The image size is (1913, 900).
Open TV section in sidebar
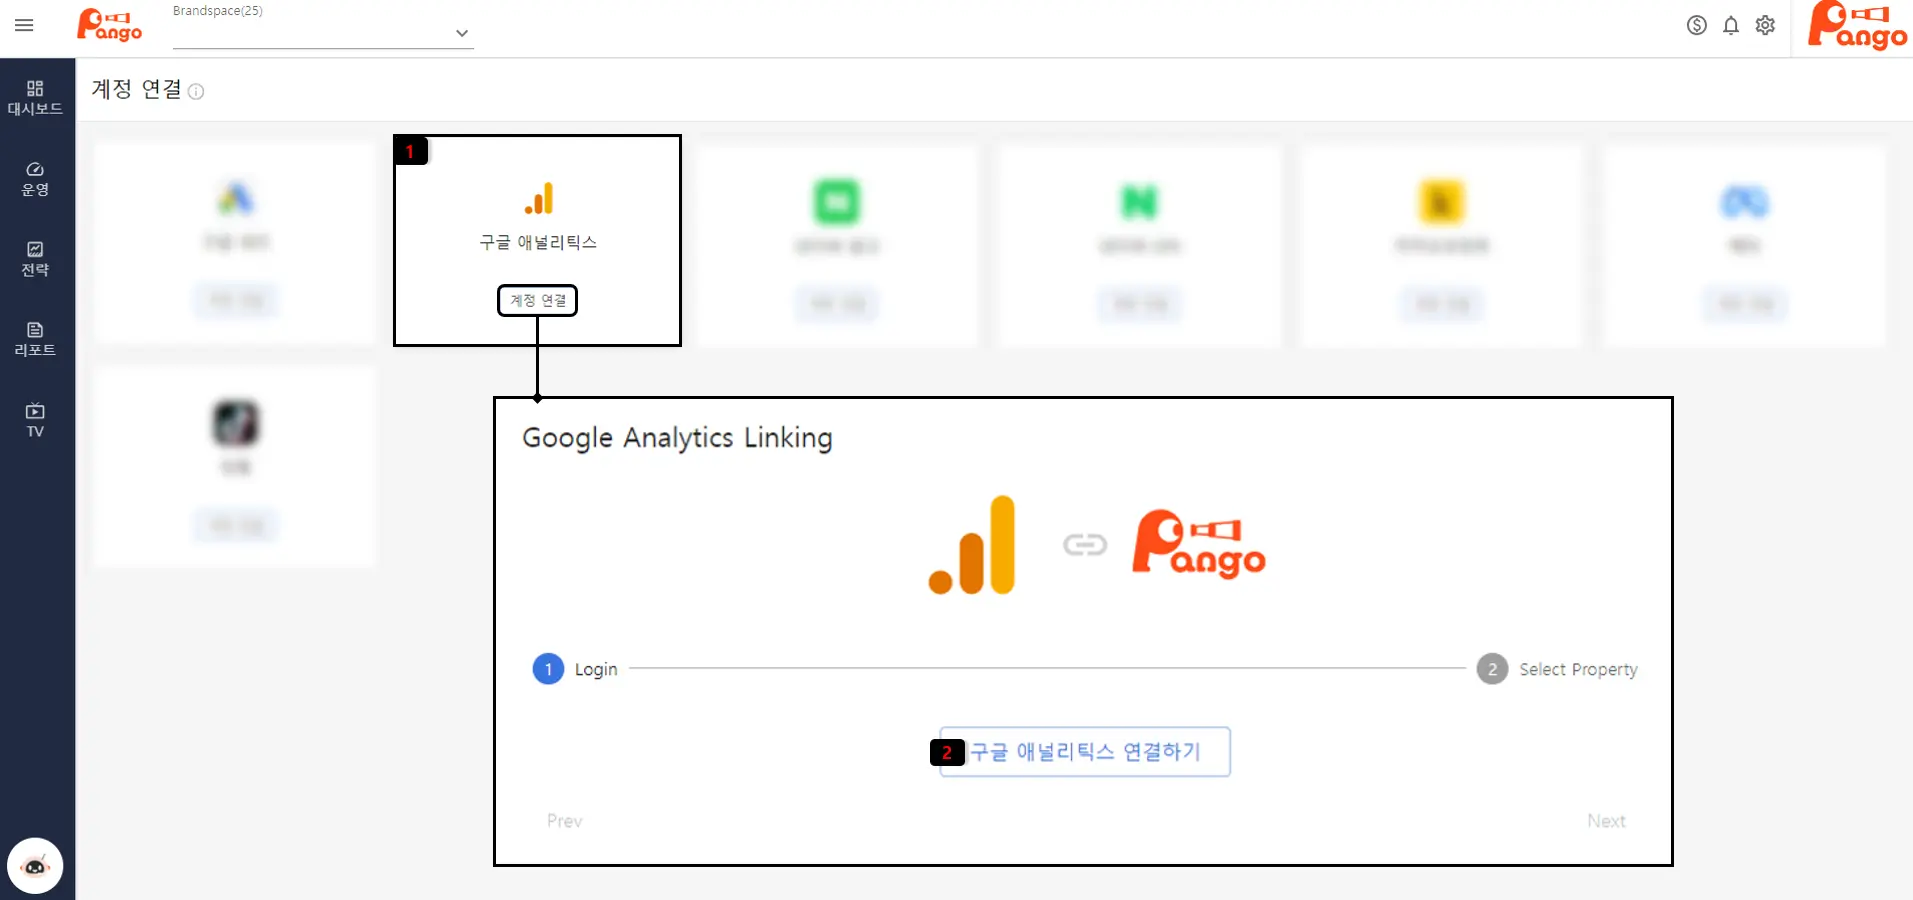pyautogui.click(x=35, y=420)
